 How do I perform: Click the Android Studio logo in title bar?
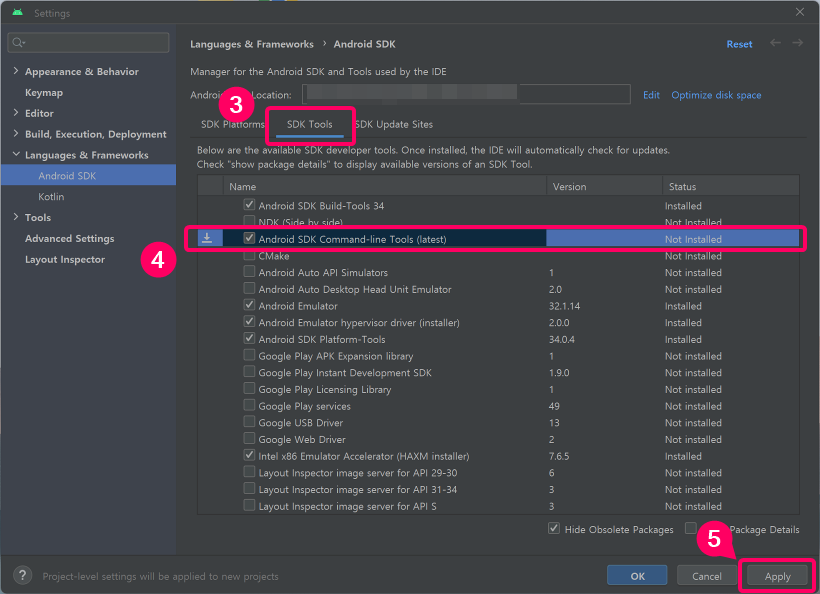tap(18, 12)
